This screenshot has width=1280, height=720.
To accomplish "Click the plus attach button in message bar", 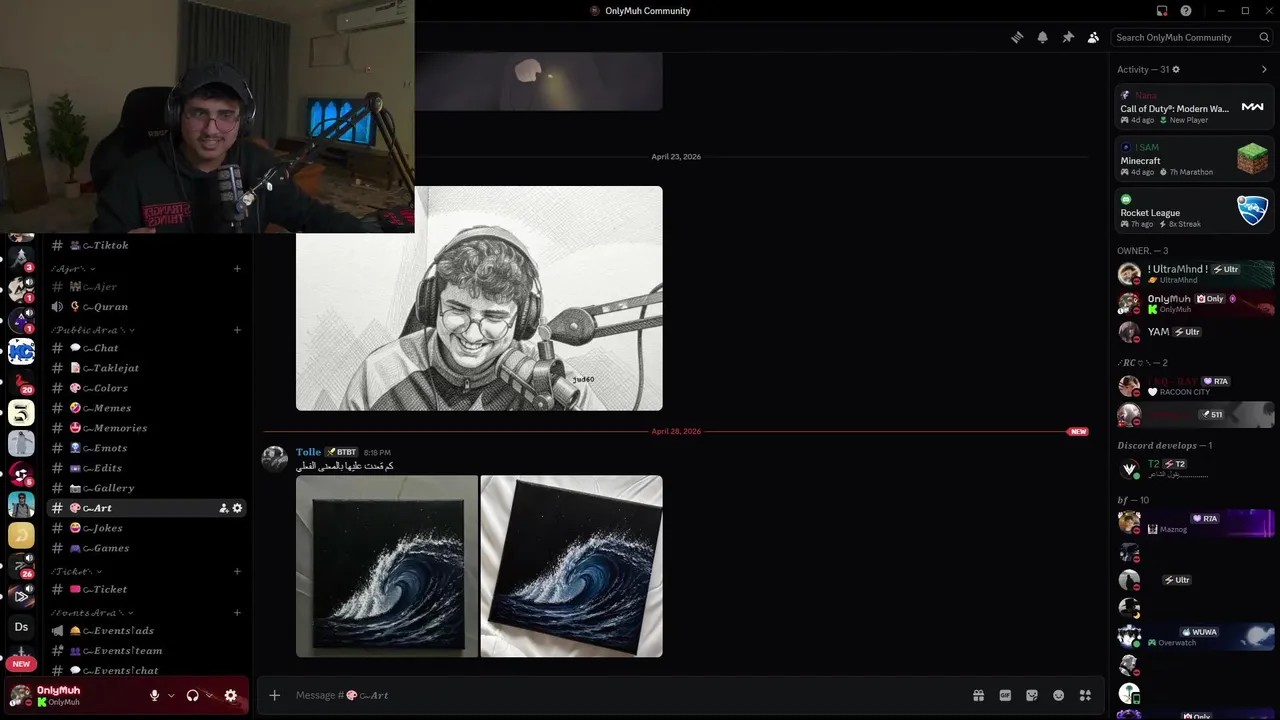I will point(274,695).
